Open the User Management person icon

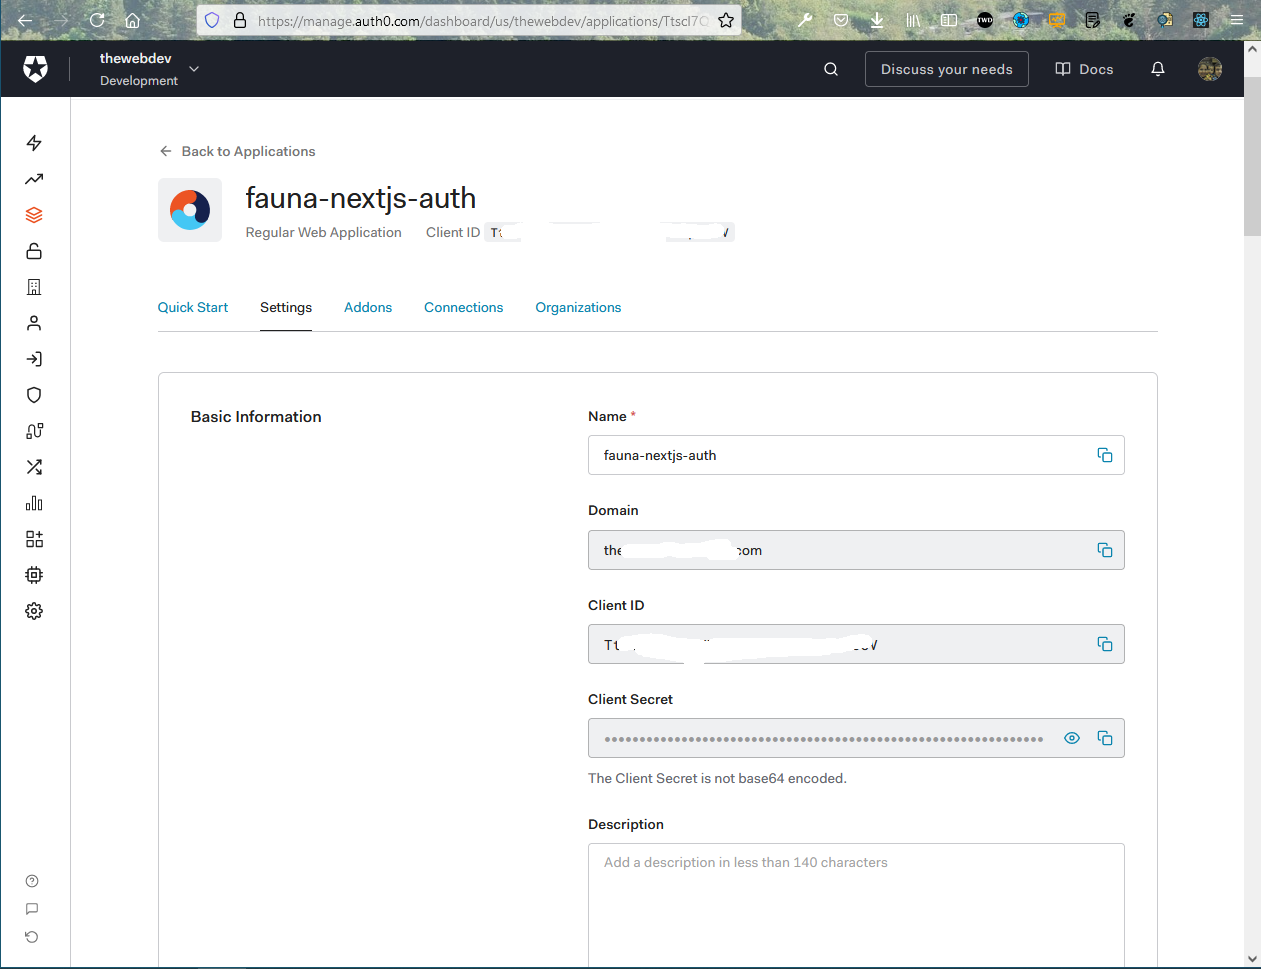coord(34,323)
